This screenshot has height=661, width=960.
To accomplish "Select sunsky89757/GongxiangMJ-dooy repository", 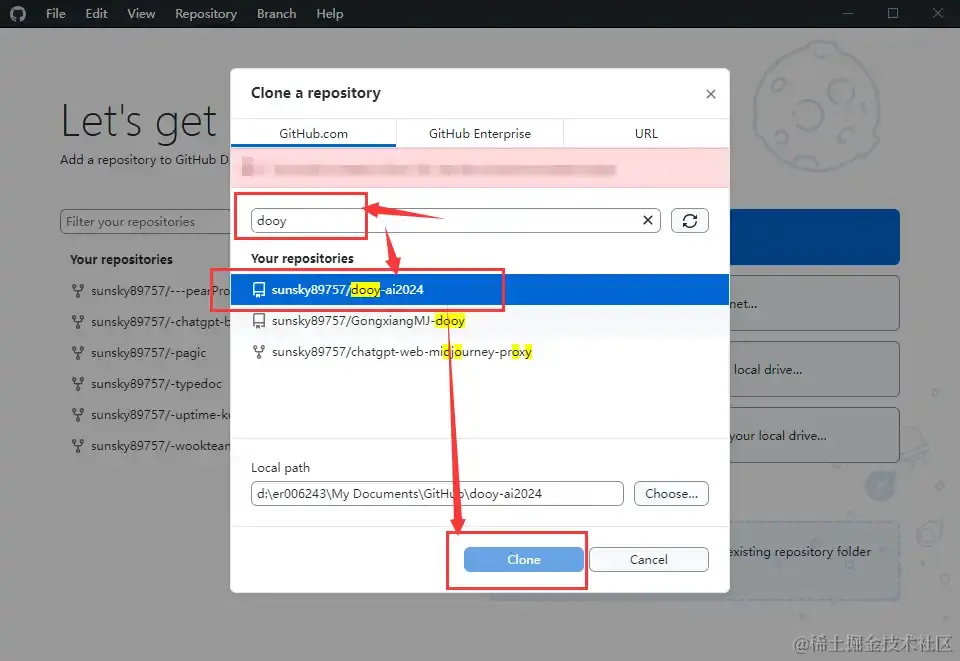I will (x=479, y=321).
